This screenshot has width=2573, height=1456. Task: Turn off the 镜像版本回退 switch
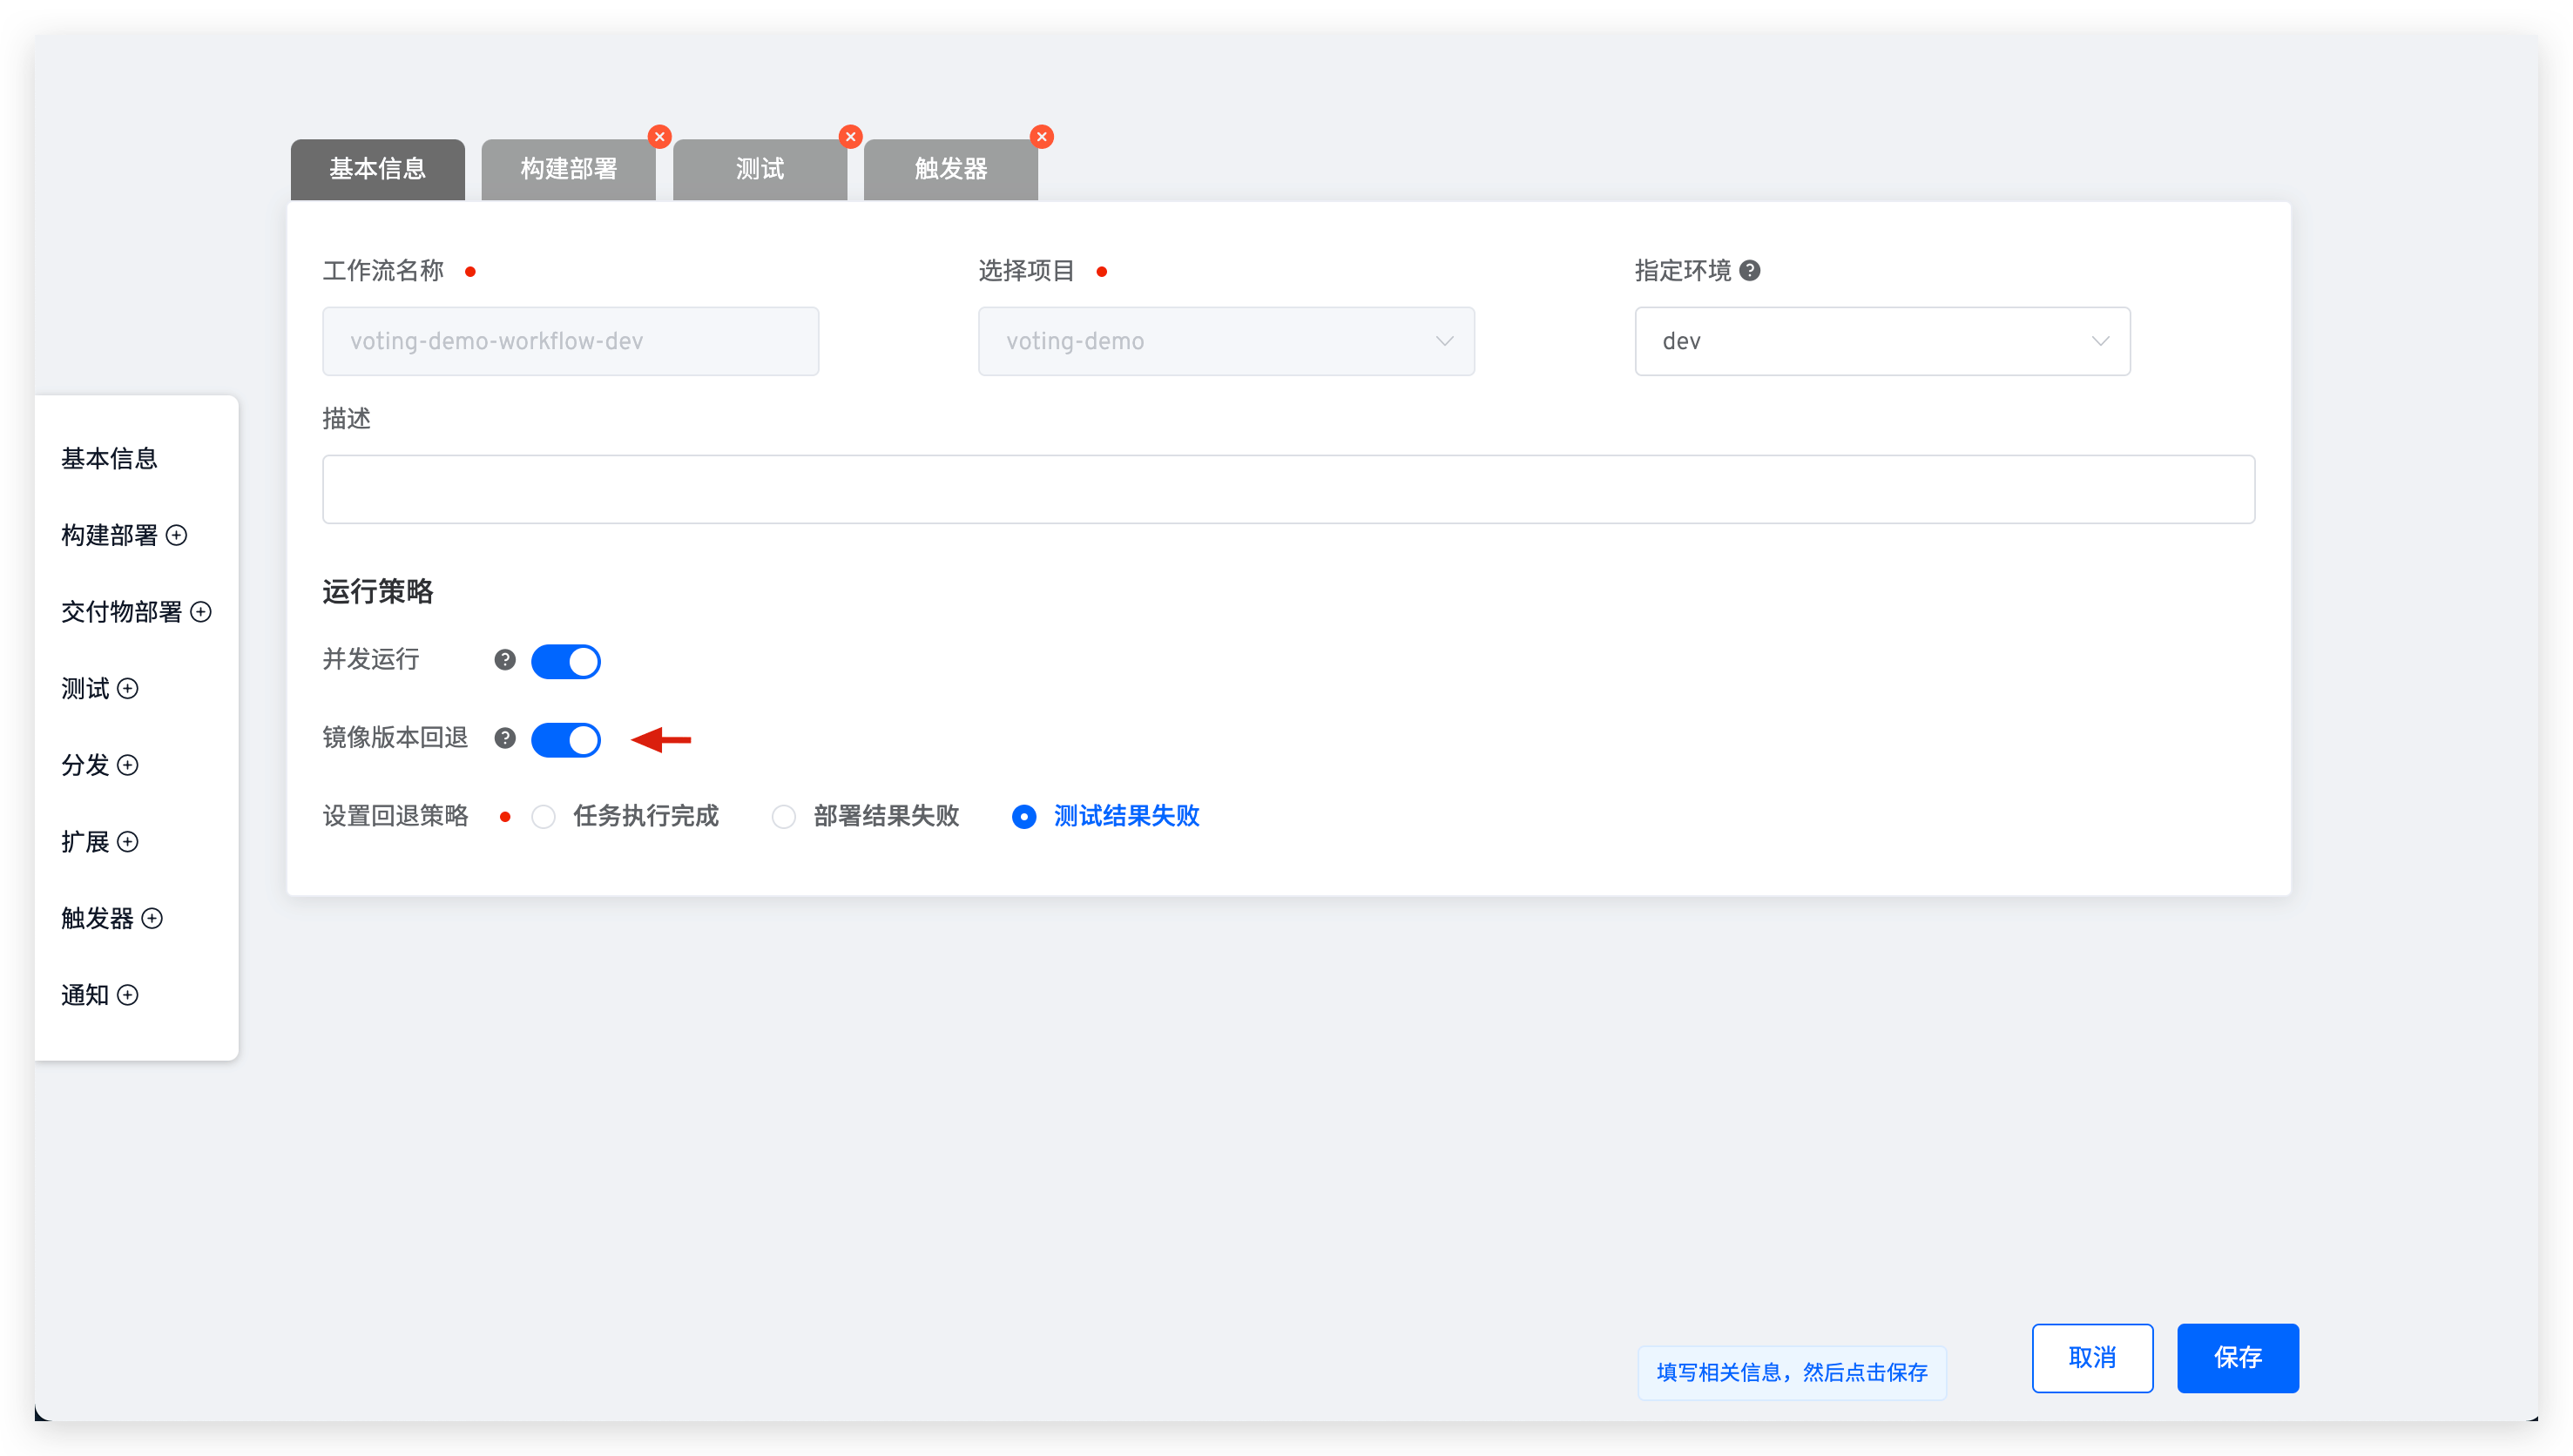click(566, 739)
